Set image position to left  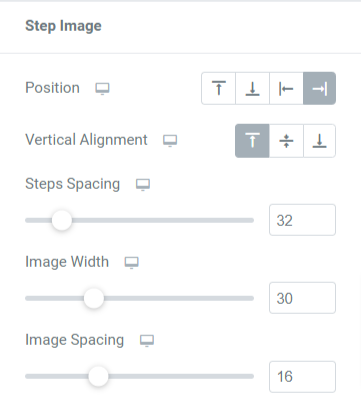[286, 88]
